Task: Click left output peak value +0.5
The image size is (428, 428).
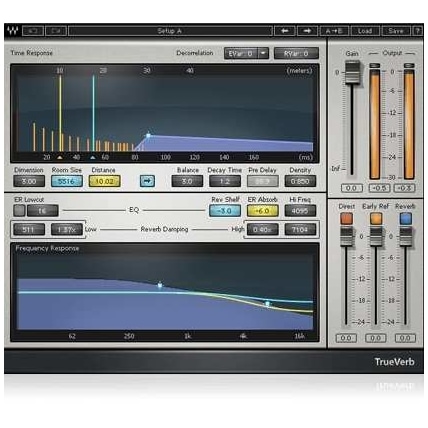Action: [x=379, y=188]
